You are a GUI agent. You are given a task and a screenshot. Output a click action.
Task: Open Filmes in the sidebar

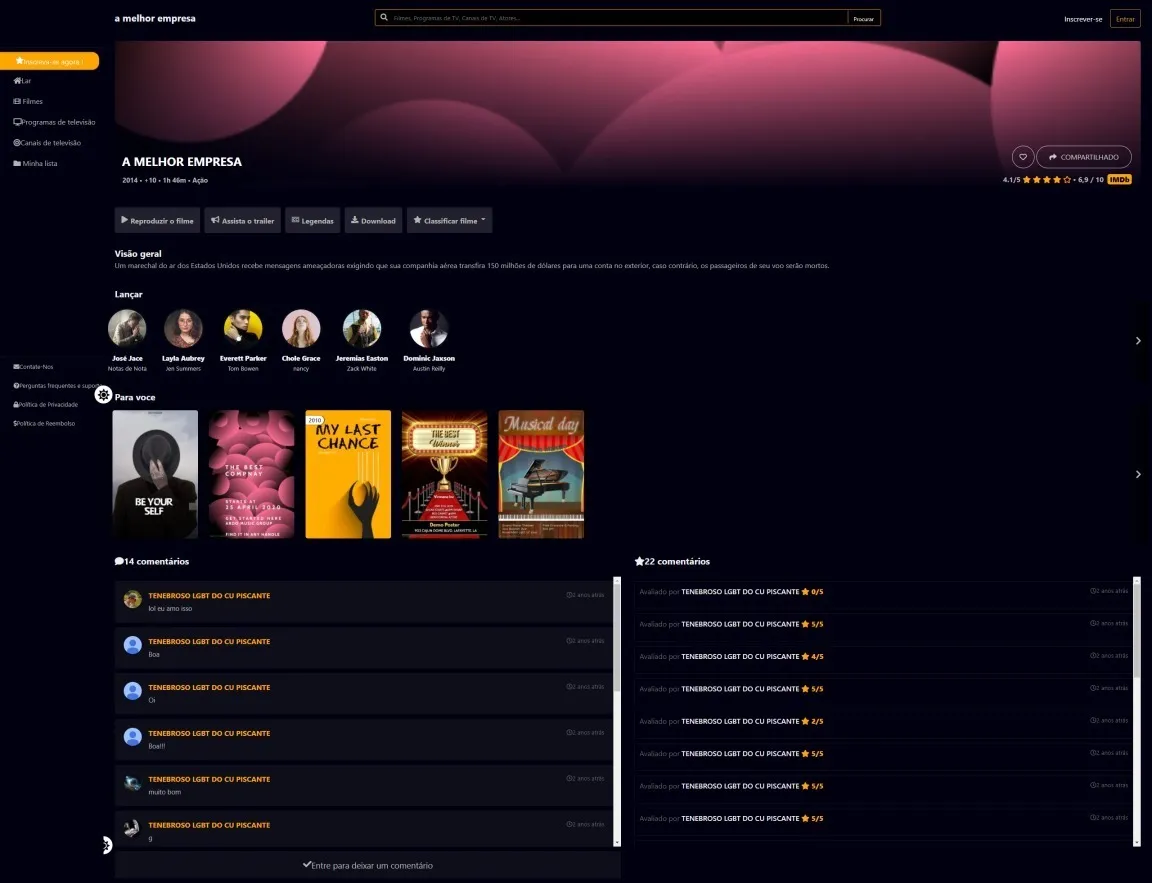point(28,101)
